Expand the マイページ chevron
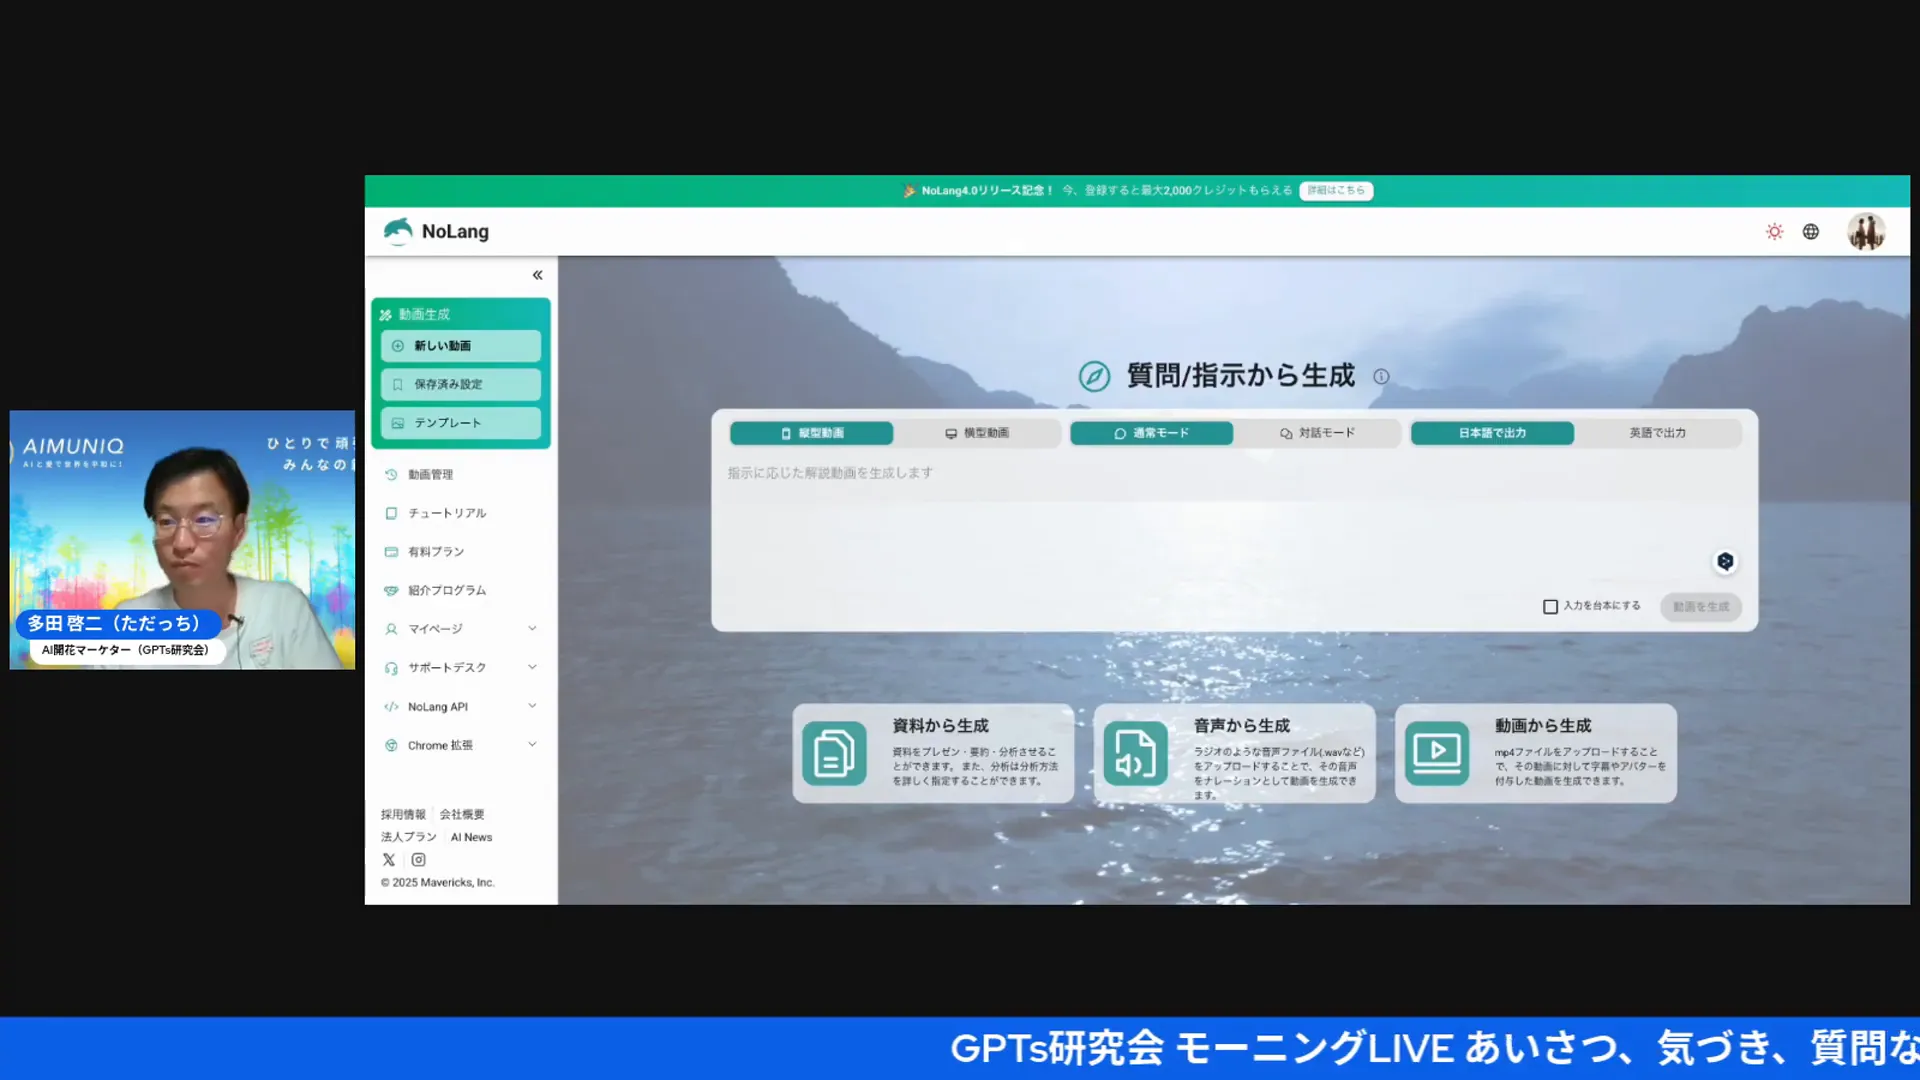Viewport: 1920px width, 1080px height. [532, 629]
